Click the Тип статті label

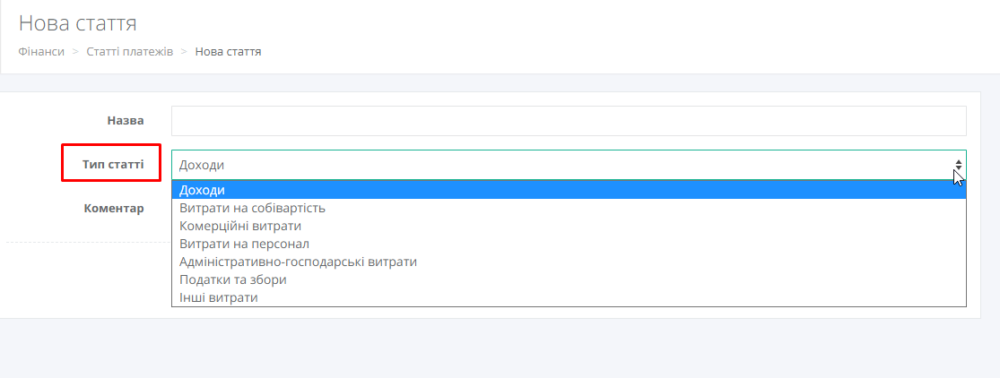[x=113, y=164]
